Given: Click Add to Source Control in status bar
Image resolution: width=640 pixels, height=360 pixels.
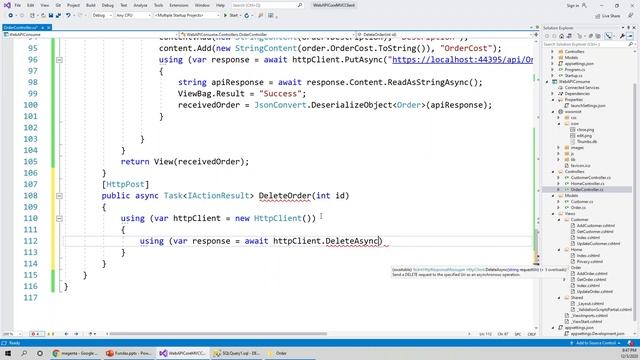Looking at the screenshot, I should tap(595, 343).
